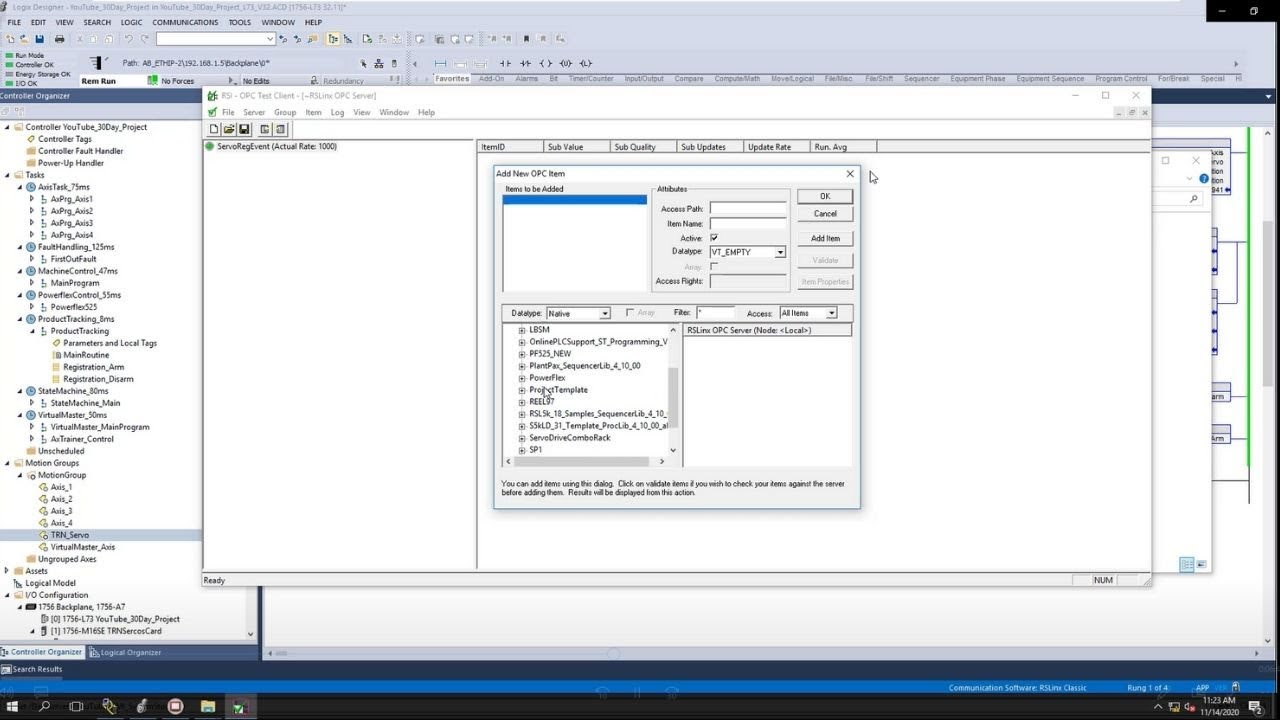Insert an Examine Off contact instruction
Viewport: 1280px width, 720px height.
tap(525, 63)
